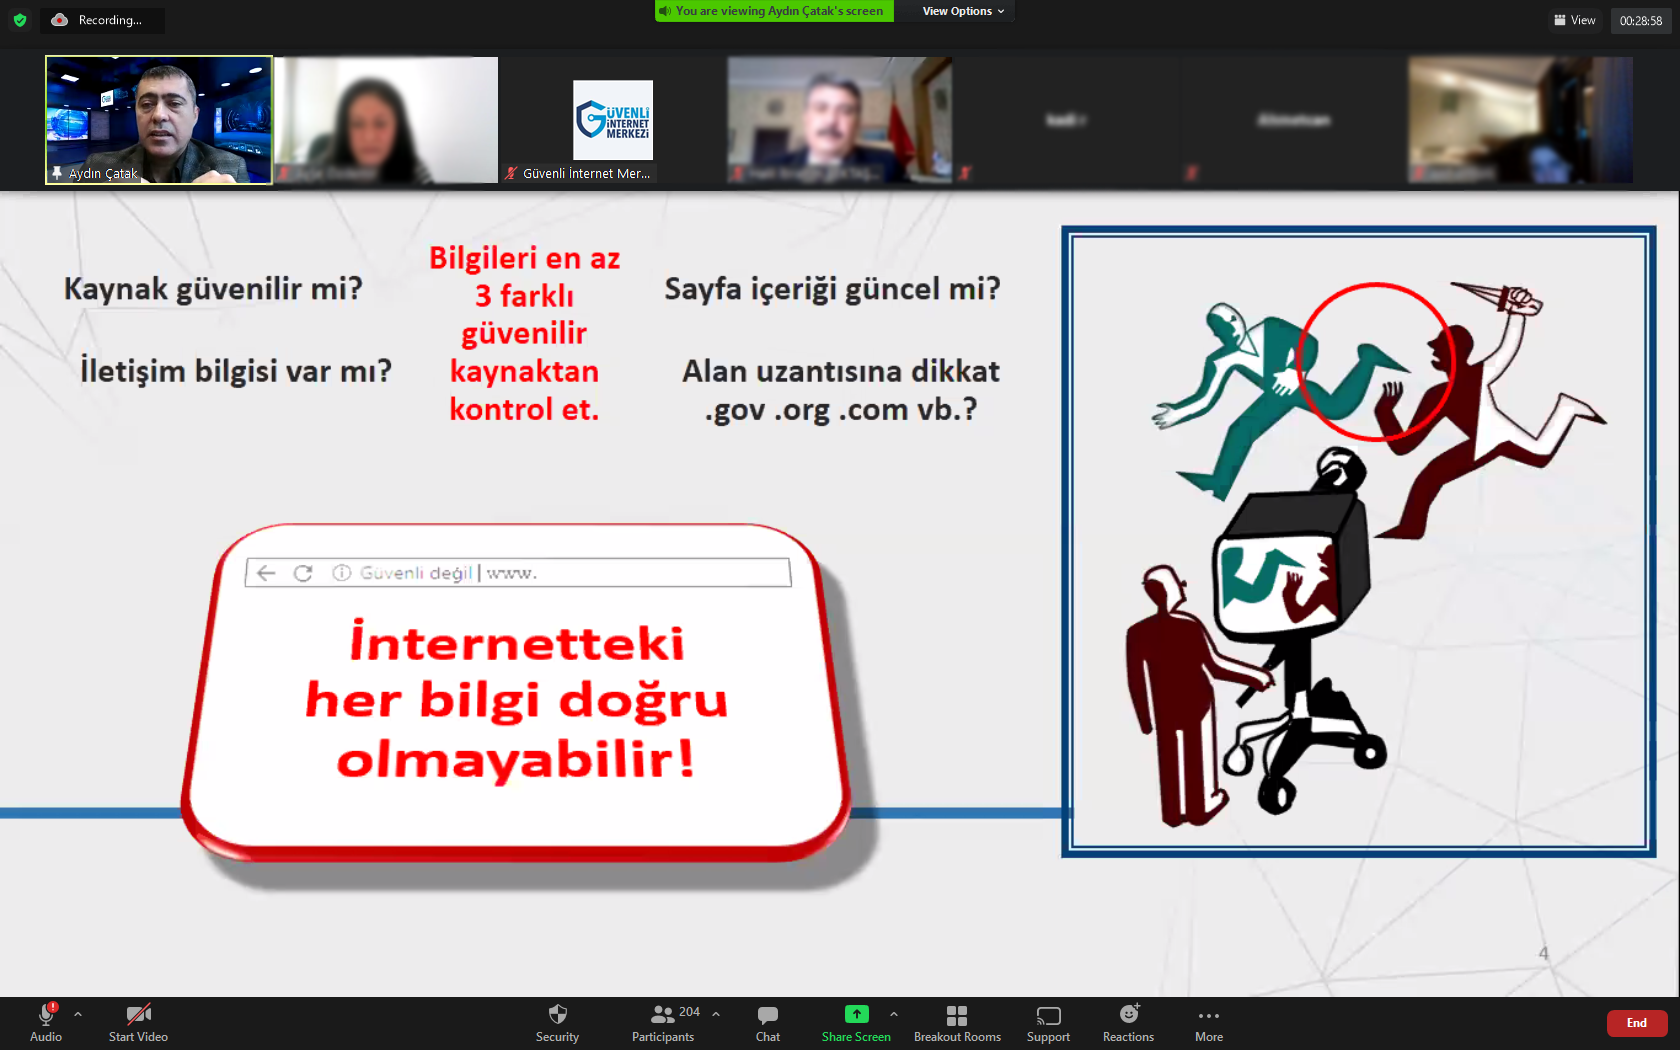Click the screen viewing green banner
This screenshot has height=1050, width=1680.
[774, 11]
